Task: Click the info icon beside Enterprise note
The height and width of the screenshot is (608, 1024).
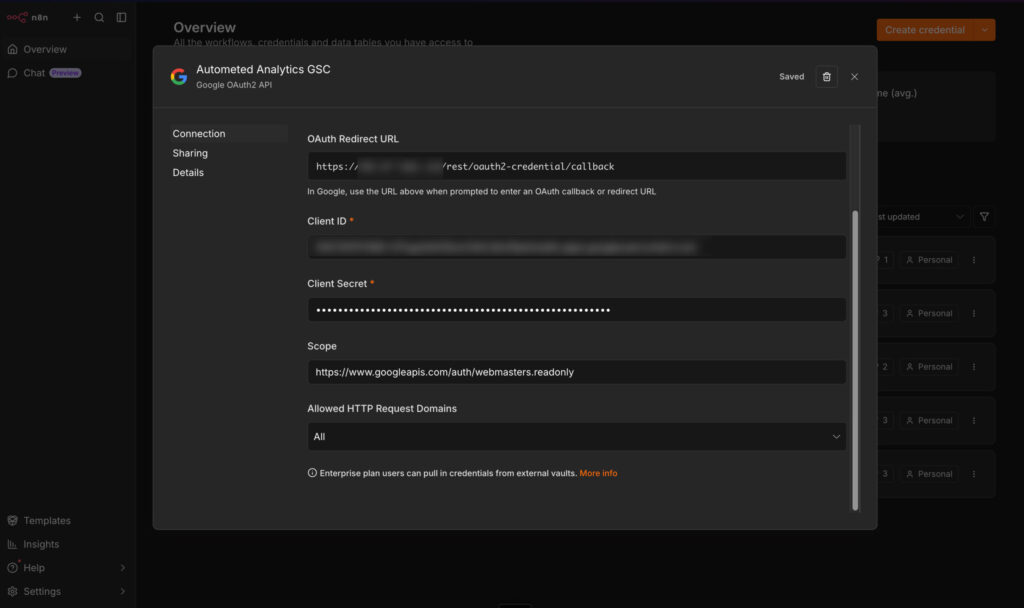Action: (312, 473)
